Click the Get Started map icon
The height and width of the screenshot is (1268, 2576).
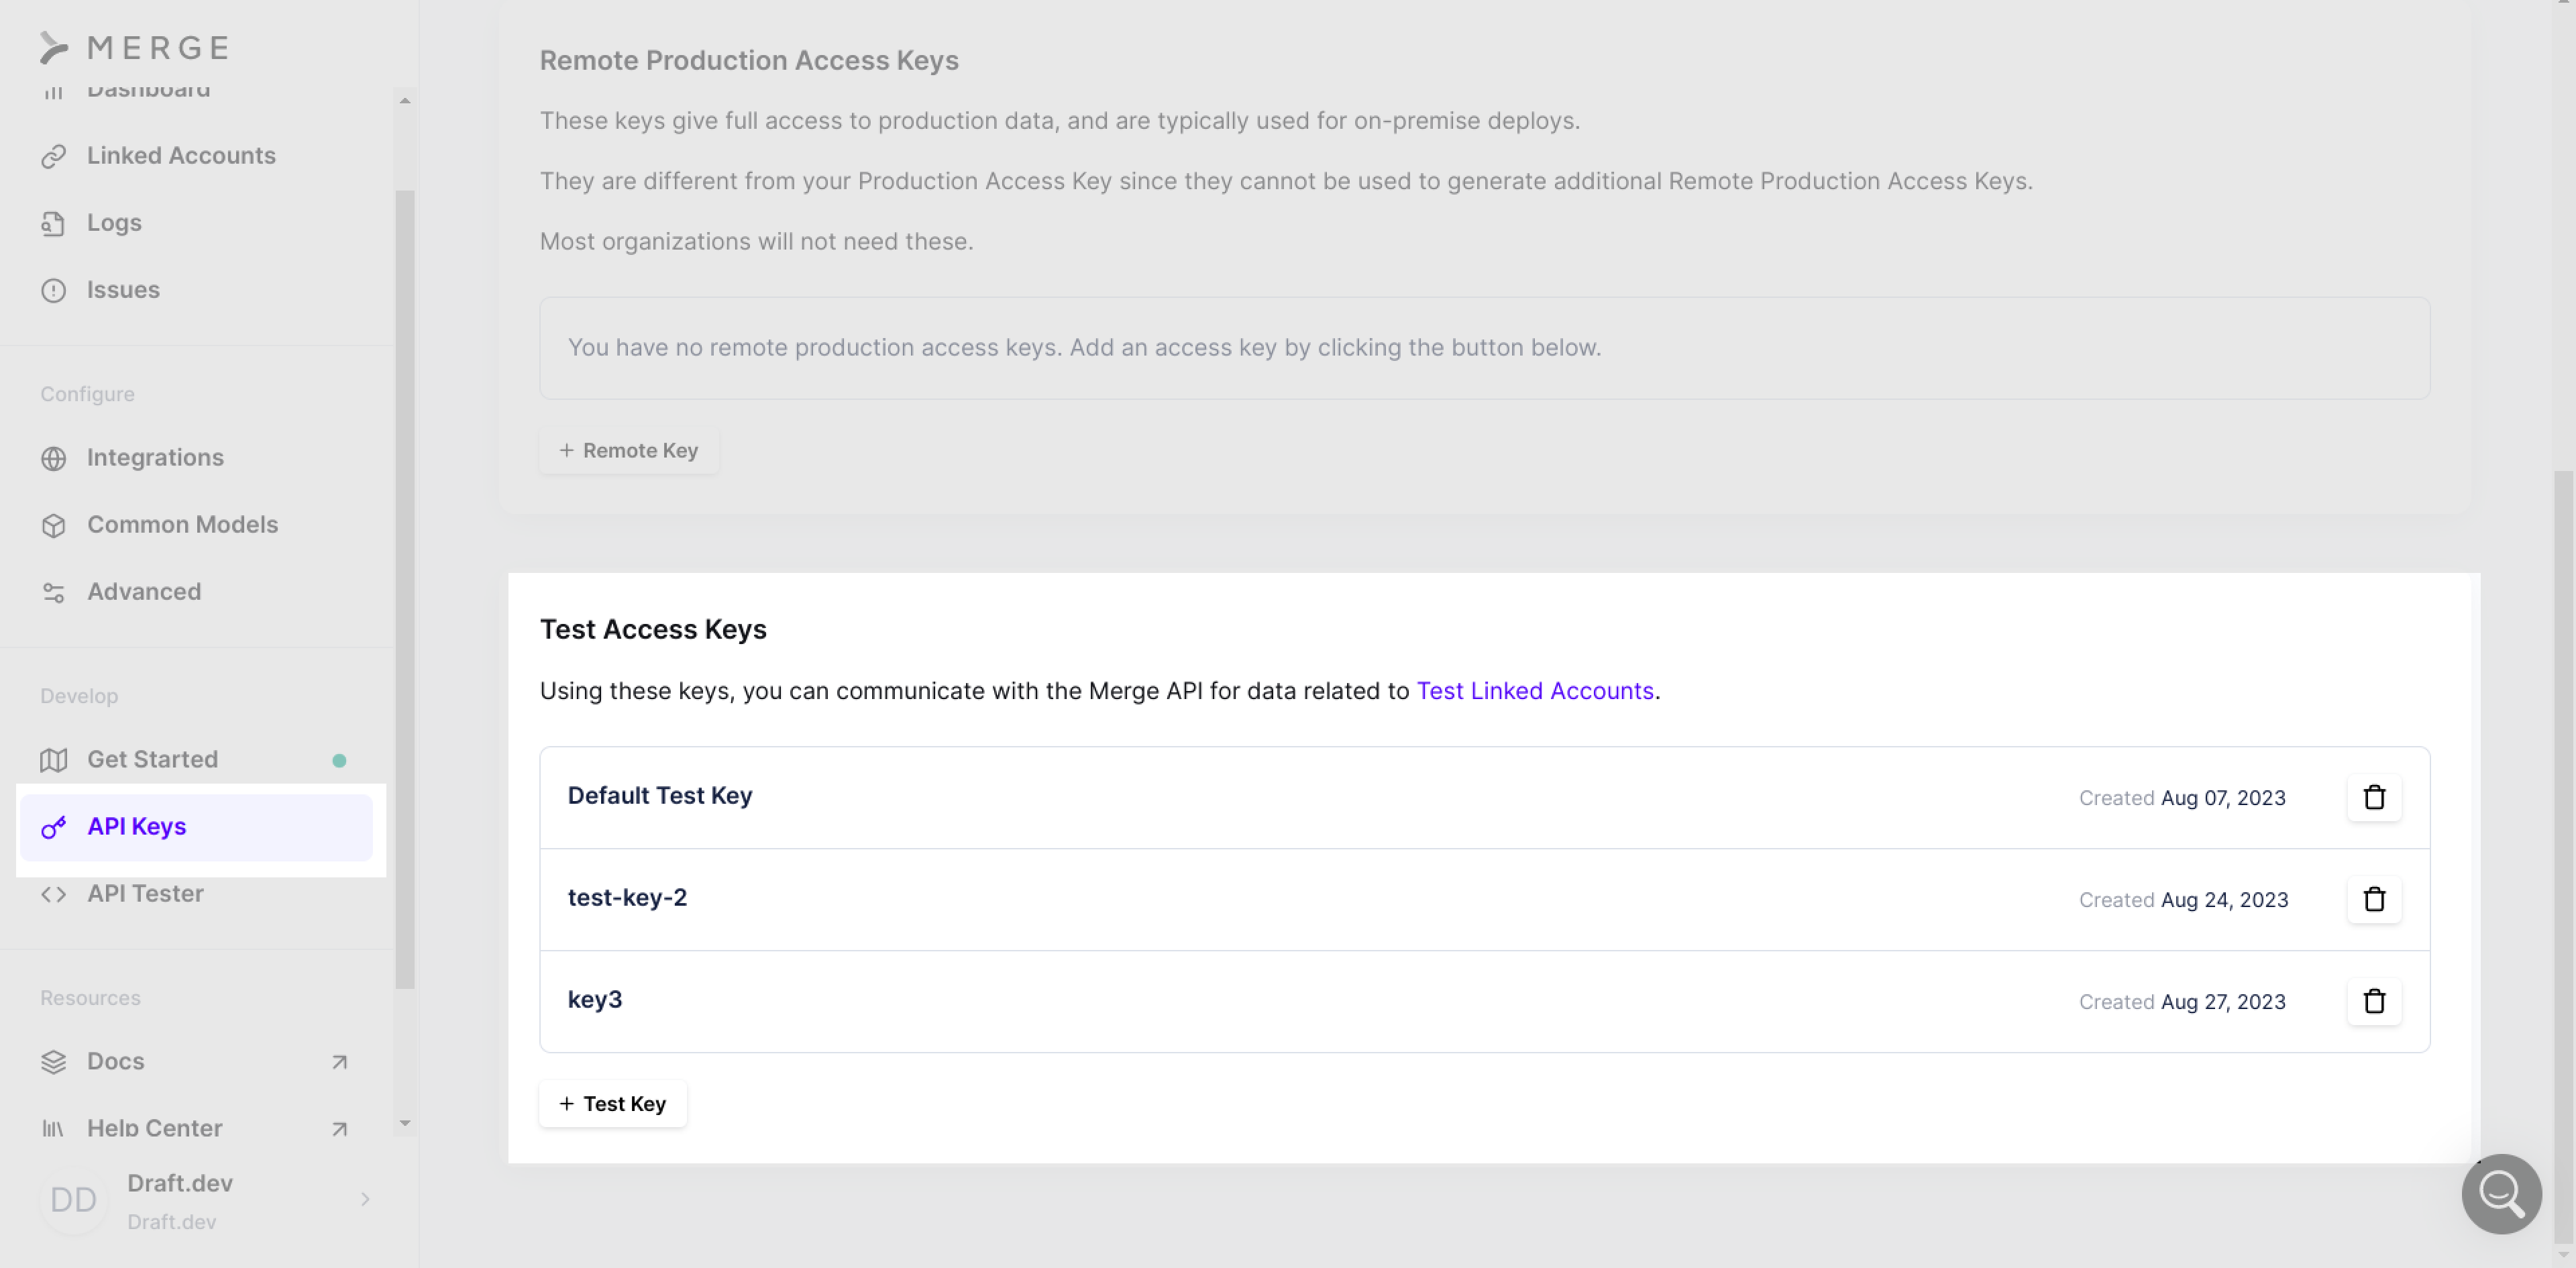[54, 760]
